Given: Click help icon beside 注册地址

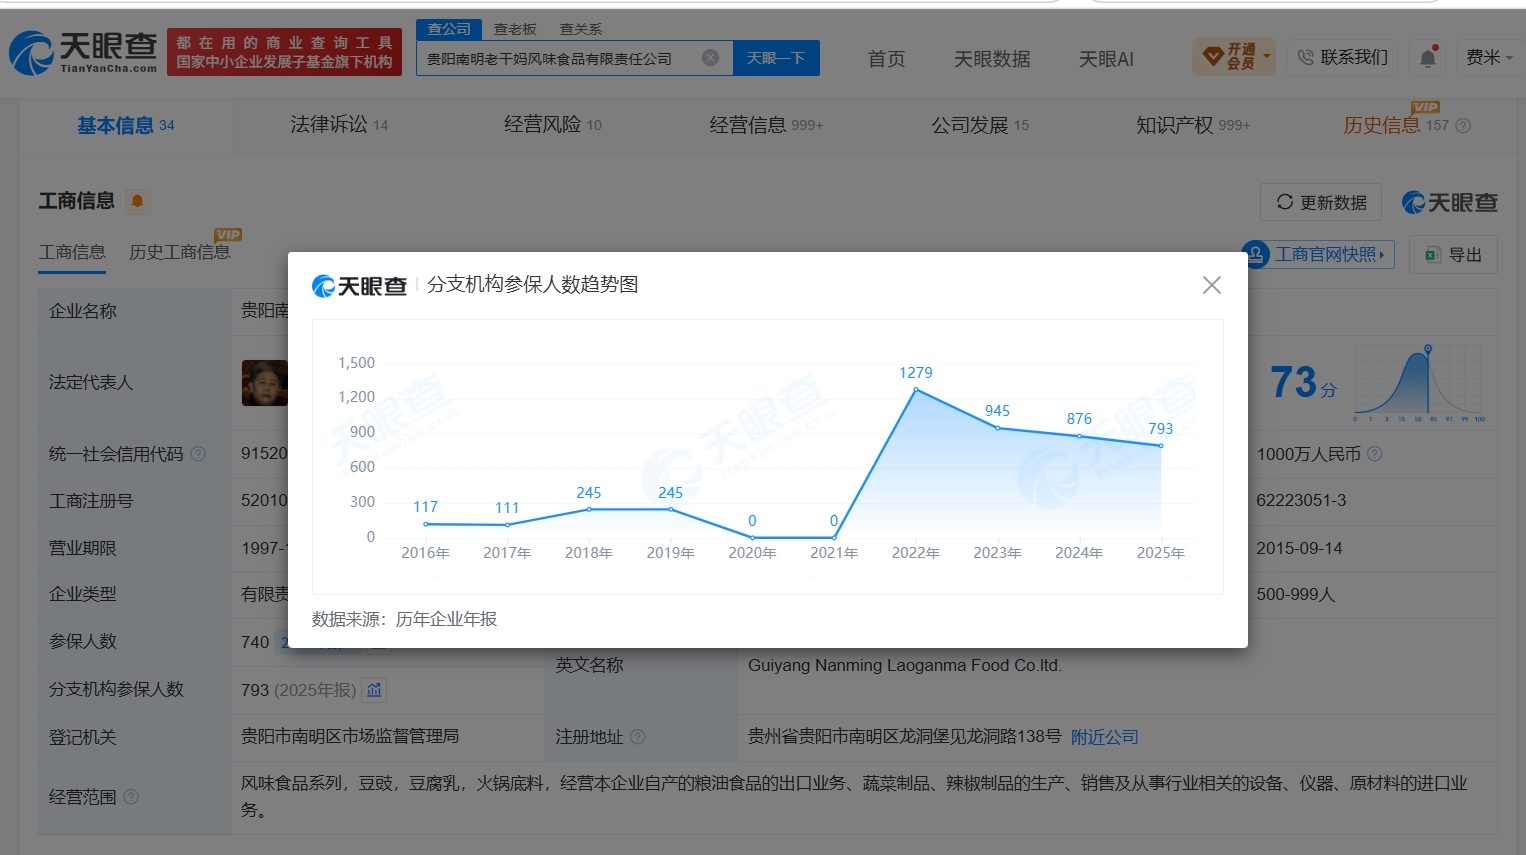Looking at the screenshot, I should point(638,737).
